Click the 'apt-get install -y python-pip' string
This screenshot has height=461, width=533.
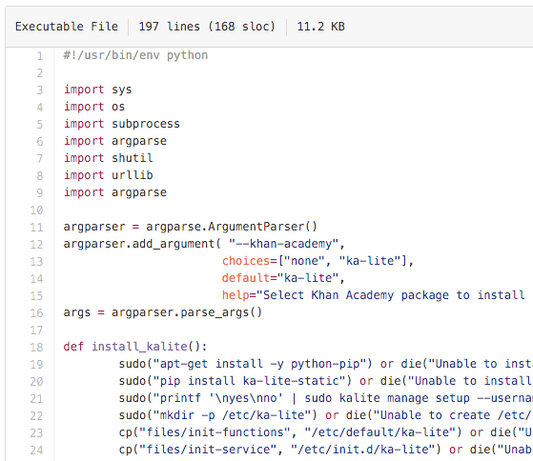pyautogui.click(x=259, y=364)
